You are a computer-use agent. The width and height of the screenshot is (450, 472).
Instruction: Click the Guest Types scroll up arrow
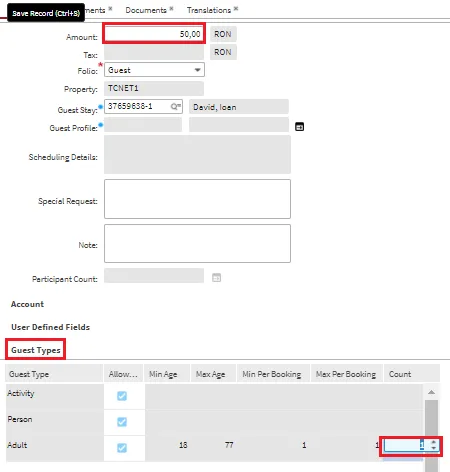point(431,392)
